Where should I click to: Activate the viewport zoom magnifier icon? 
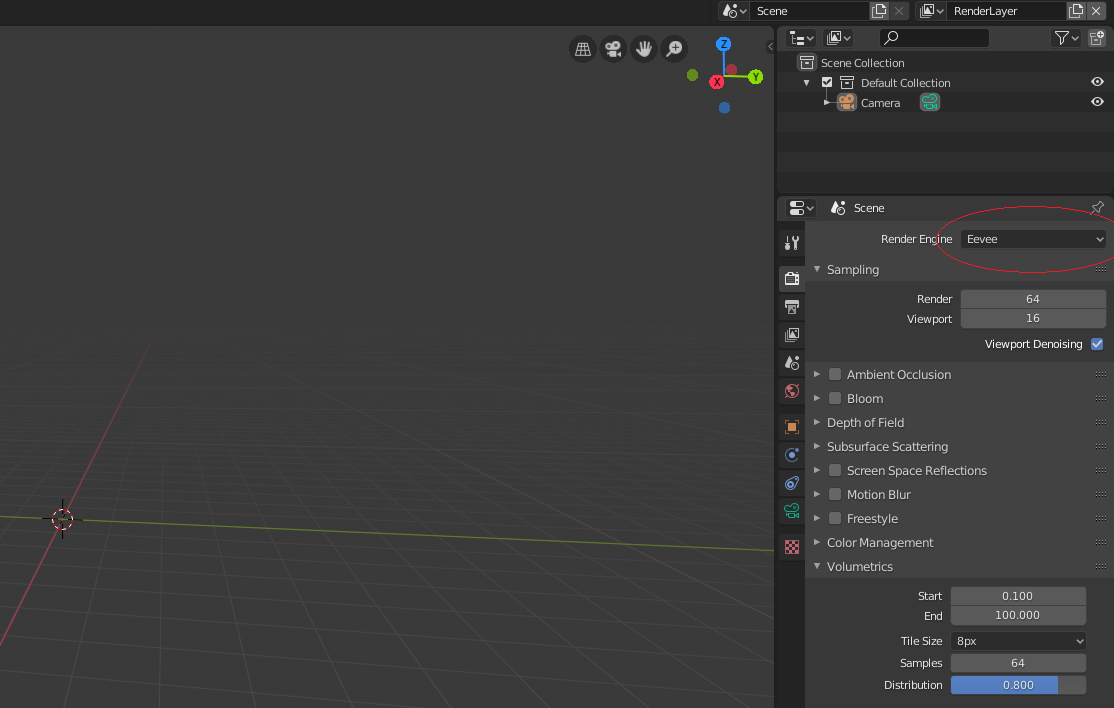pos(673,49)
